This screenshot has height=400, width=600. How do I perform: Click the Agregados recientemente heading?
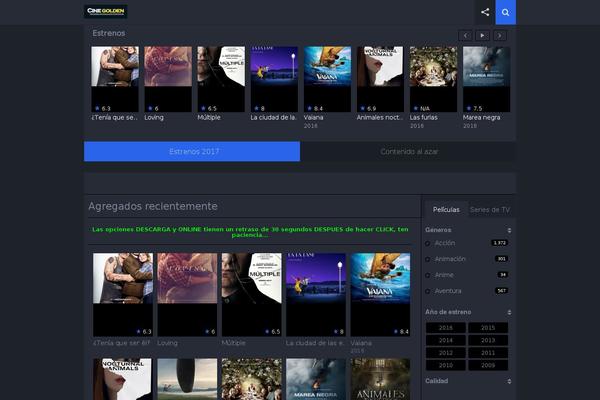click(x=153, y=206)
